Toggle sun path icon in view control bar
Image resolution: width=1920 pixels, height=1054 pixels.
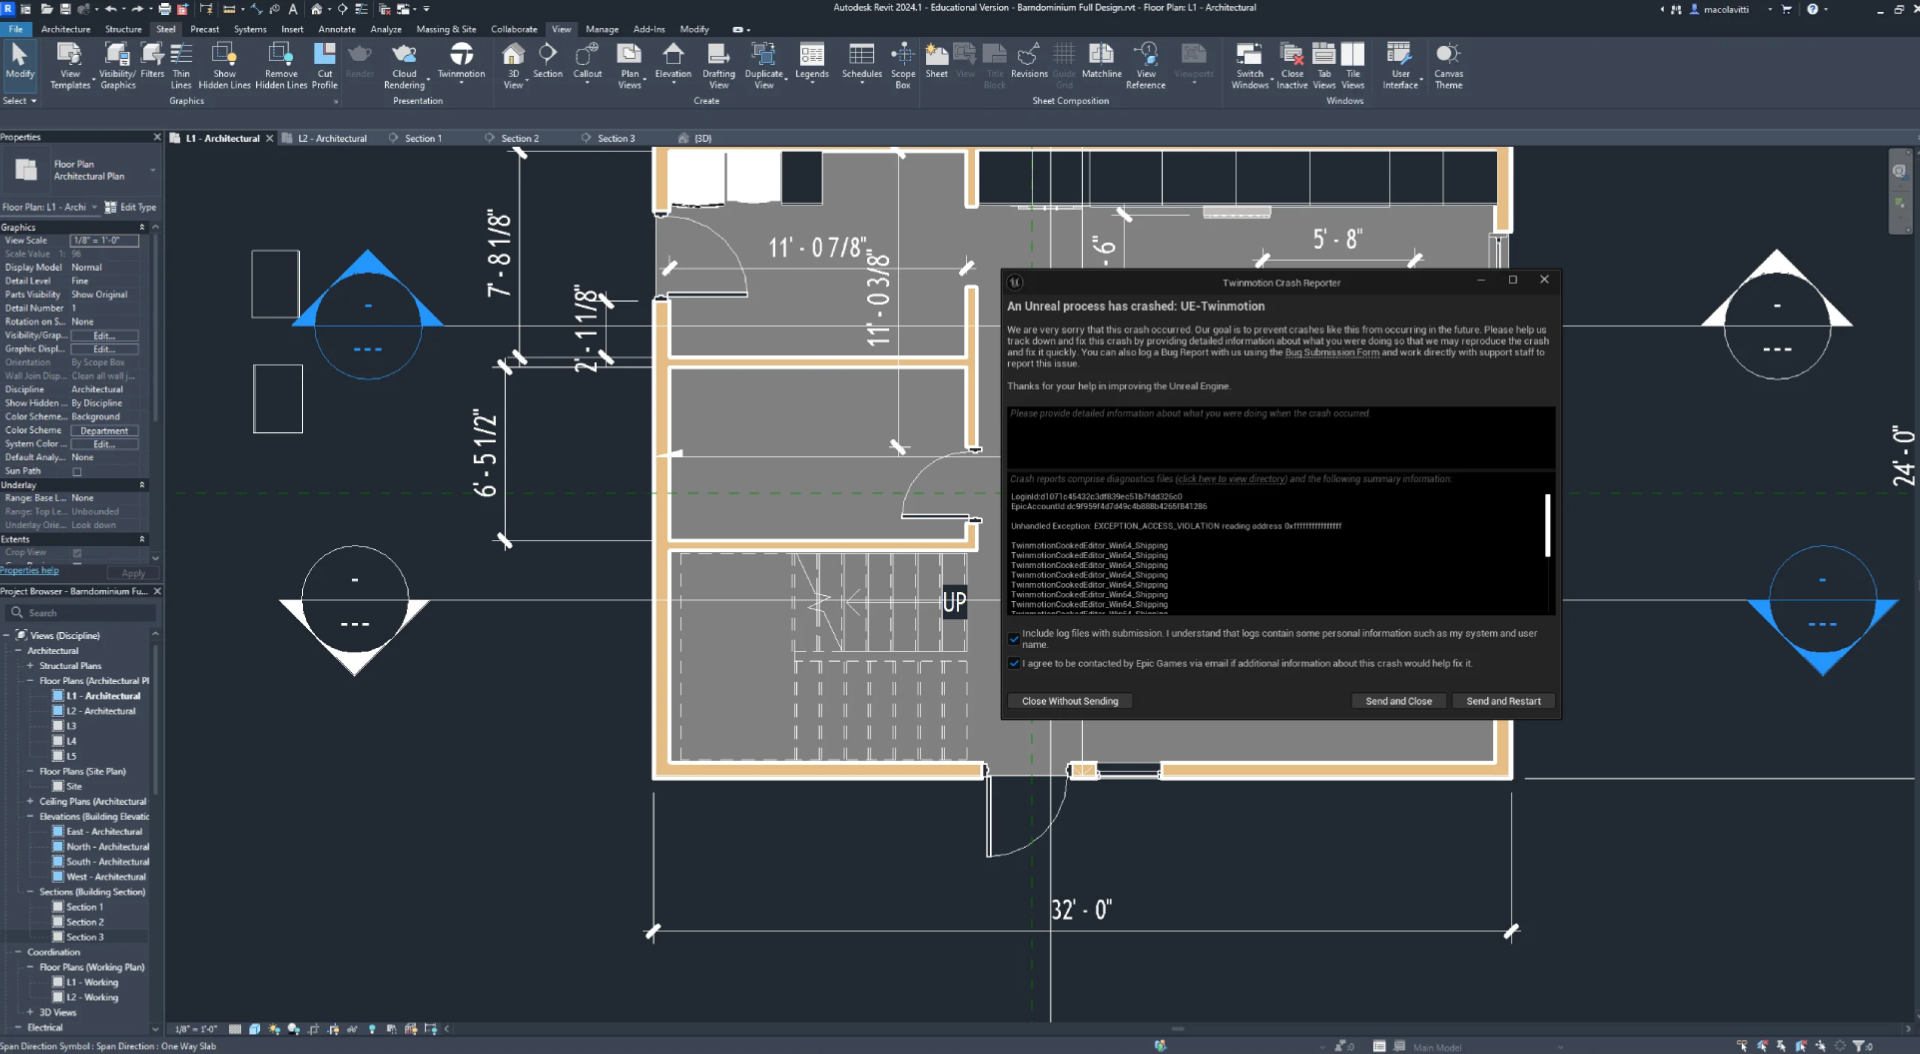[274, 1029]
